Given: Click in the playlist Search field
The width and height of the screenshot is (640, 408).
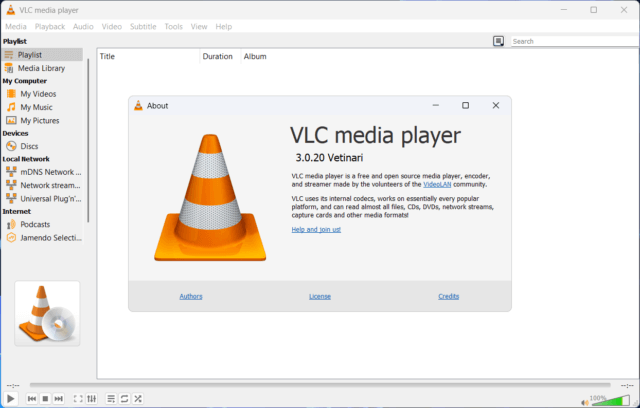Looking at the screenshot, I should [575, 41].
